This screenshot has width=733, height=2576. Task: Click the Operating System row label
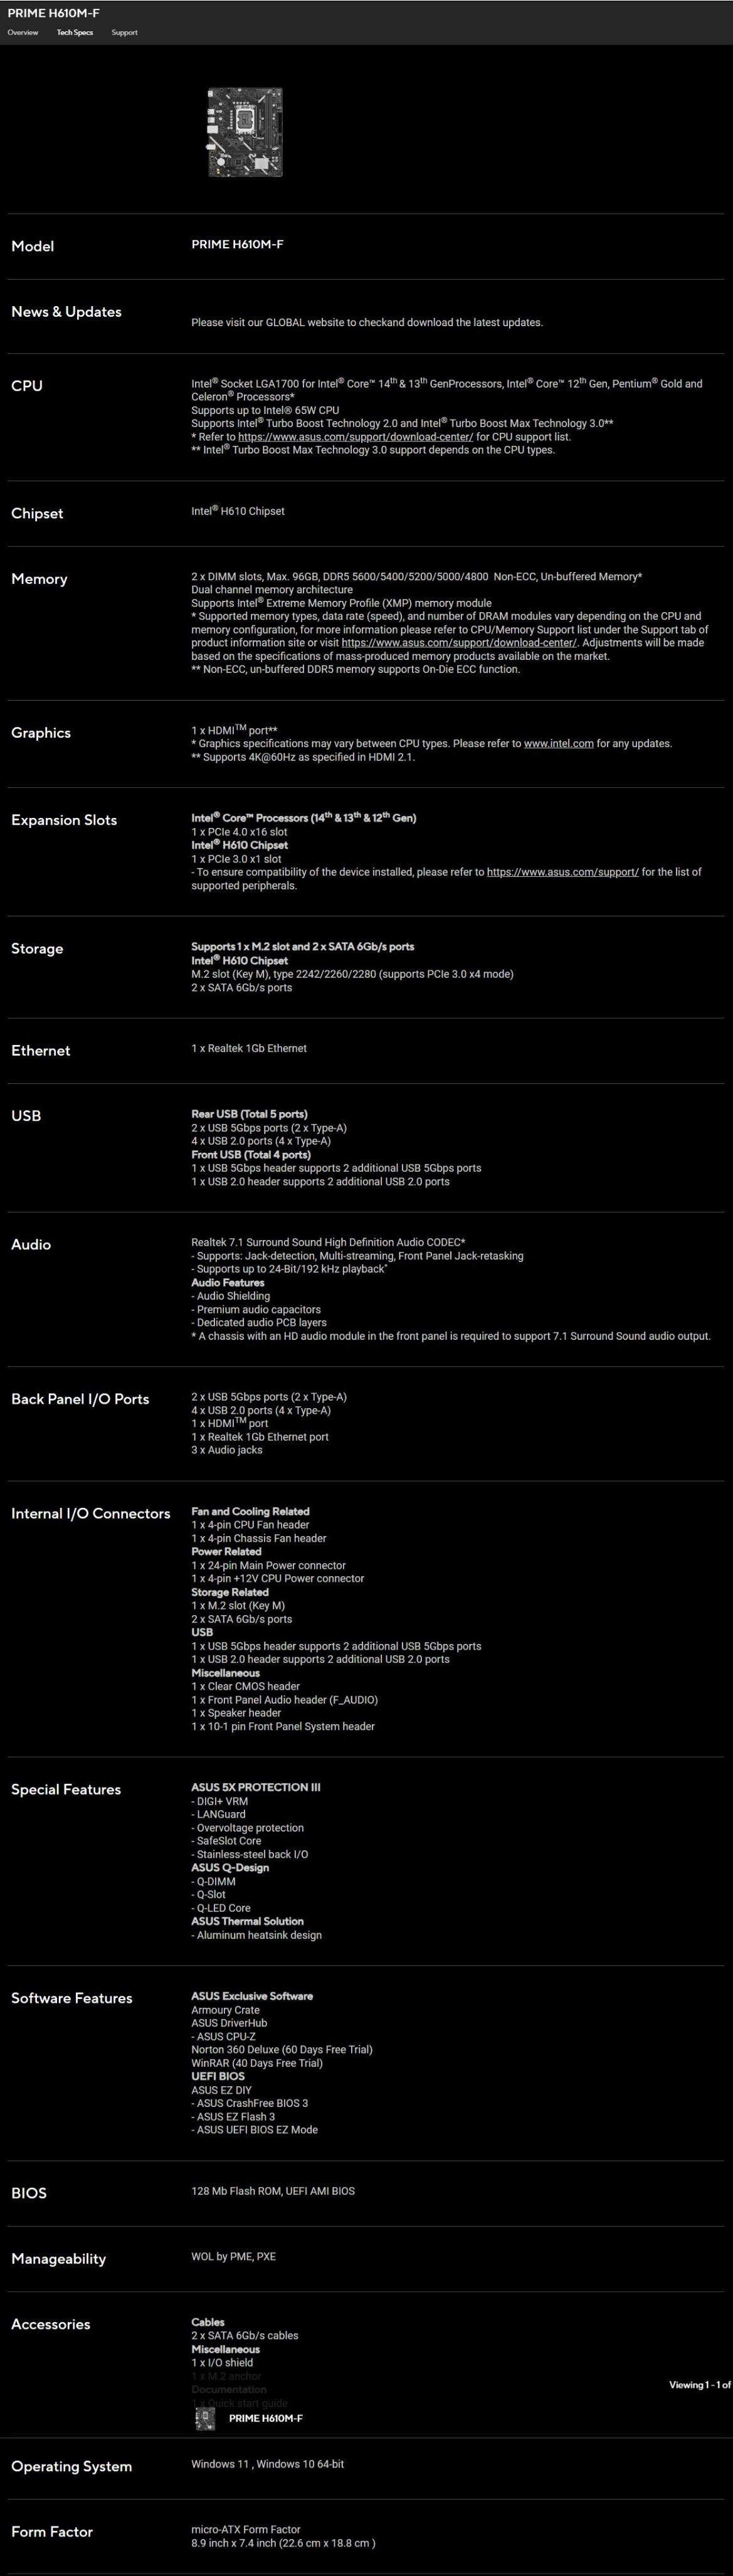point(71,2466)
